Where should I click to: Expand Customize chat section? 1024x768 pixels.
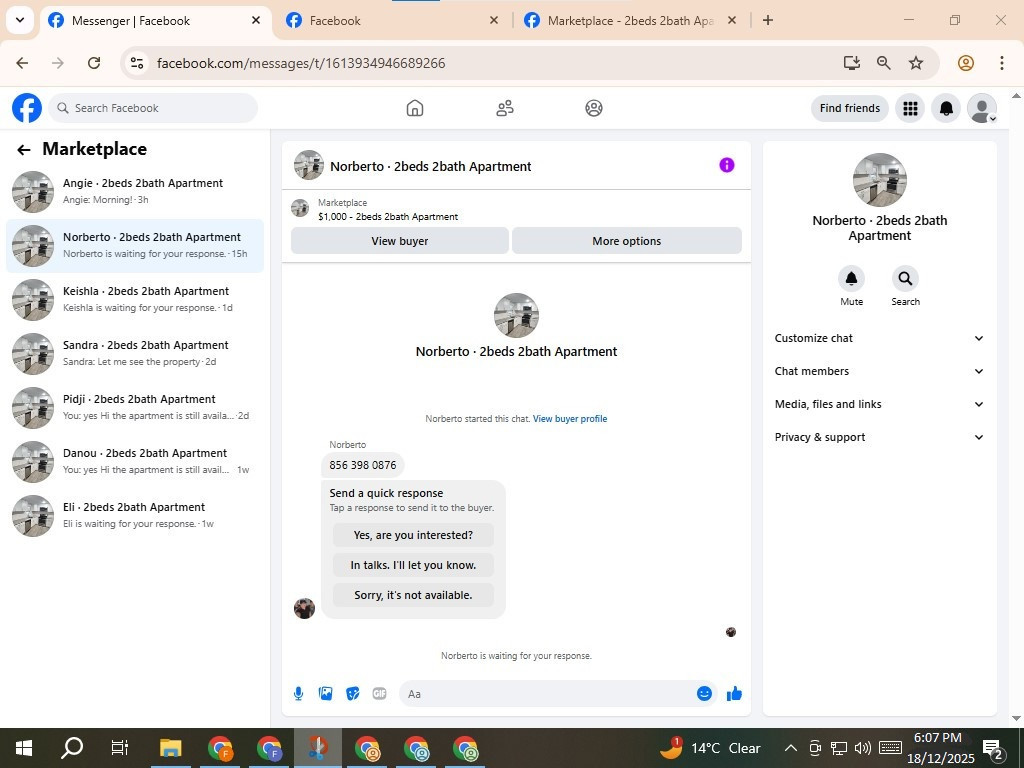click(879, 338)
